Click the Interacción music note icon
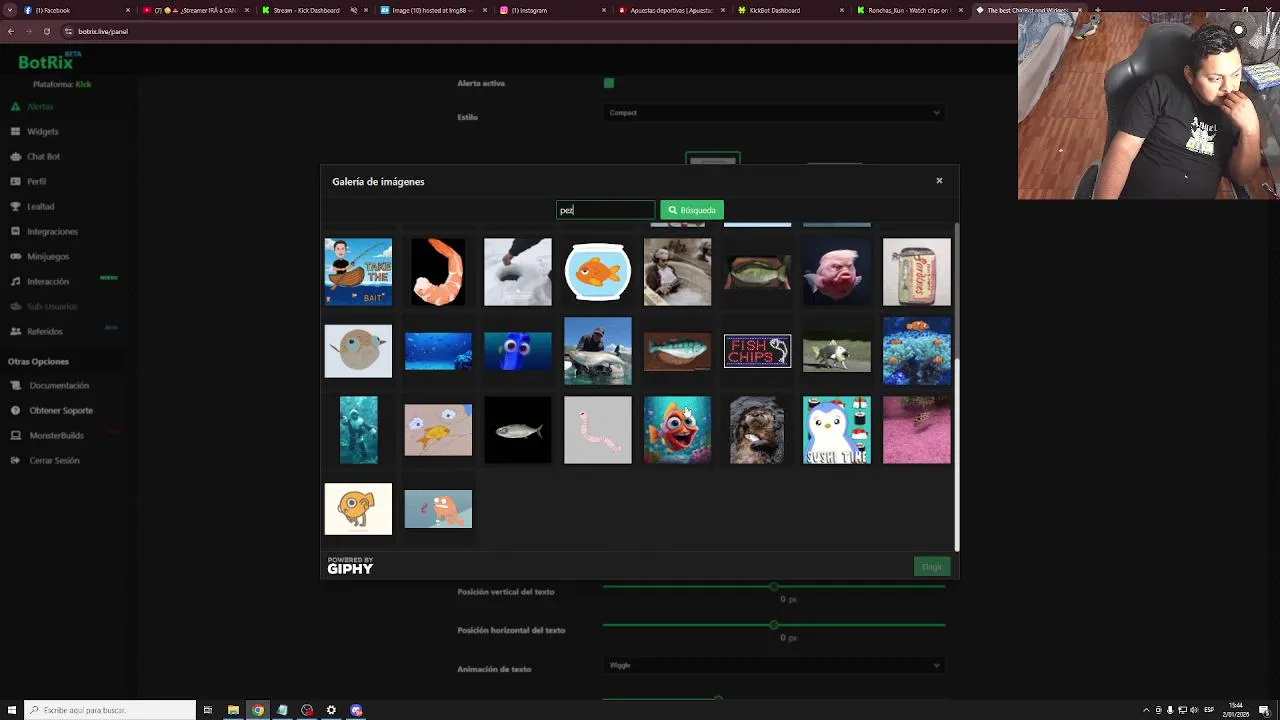1280x720 pixels. coord(15,281)
